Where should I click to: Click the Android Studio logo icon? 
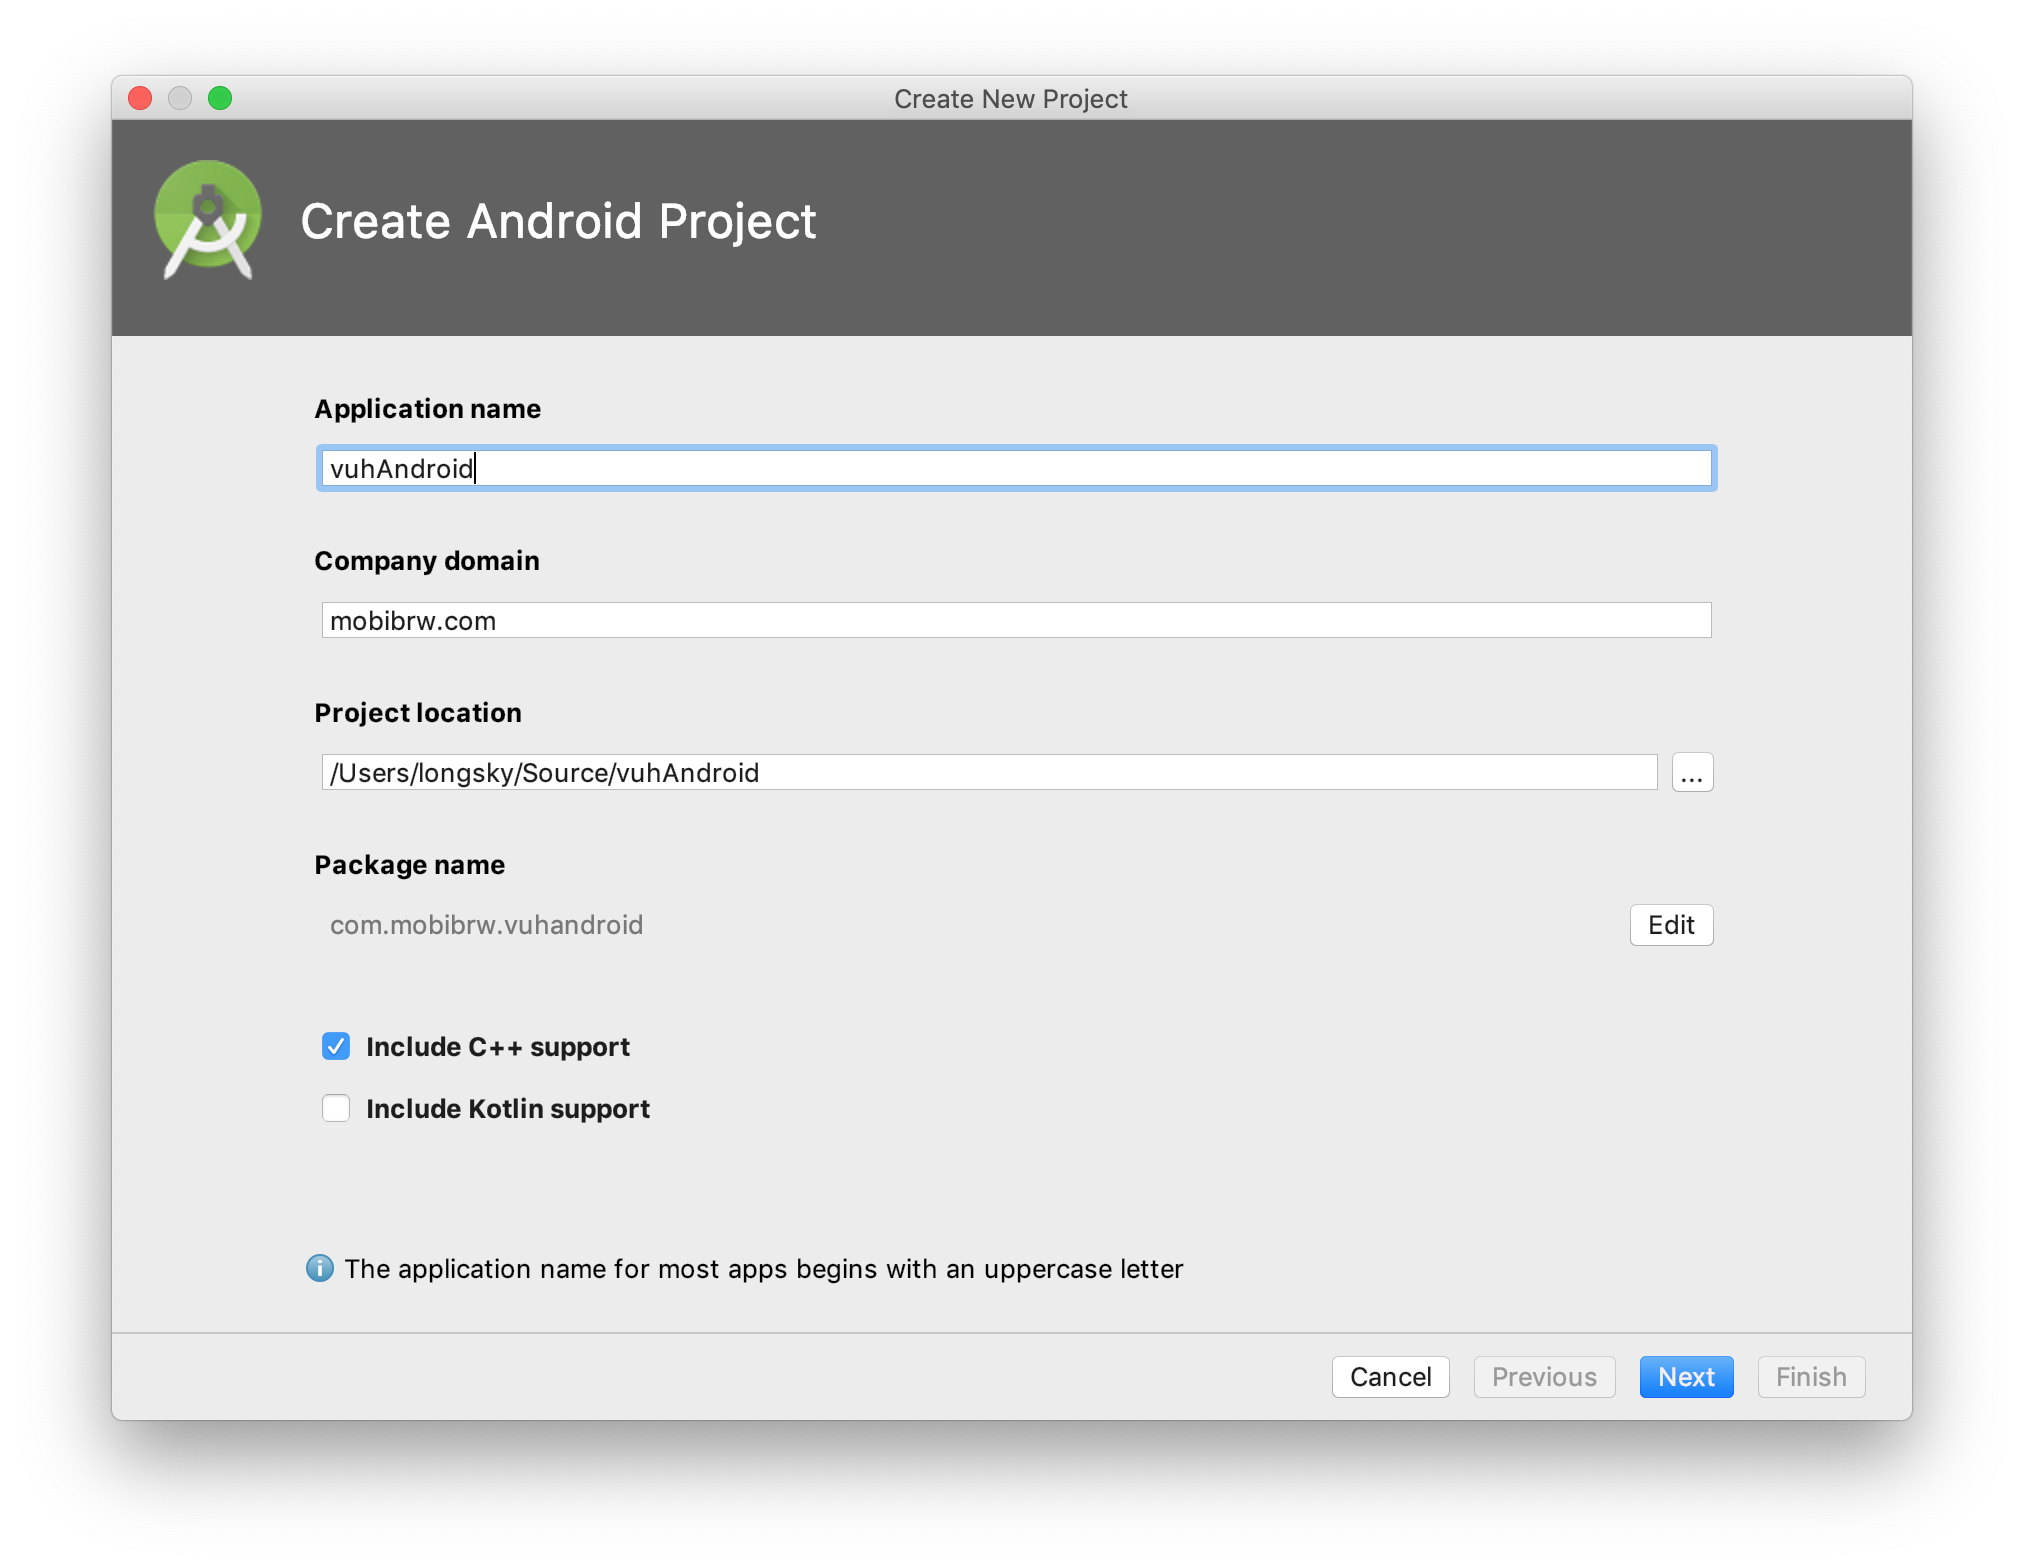tap(208, 220)
